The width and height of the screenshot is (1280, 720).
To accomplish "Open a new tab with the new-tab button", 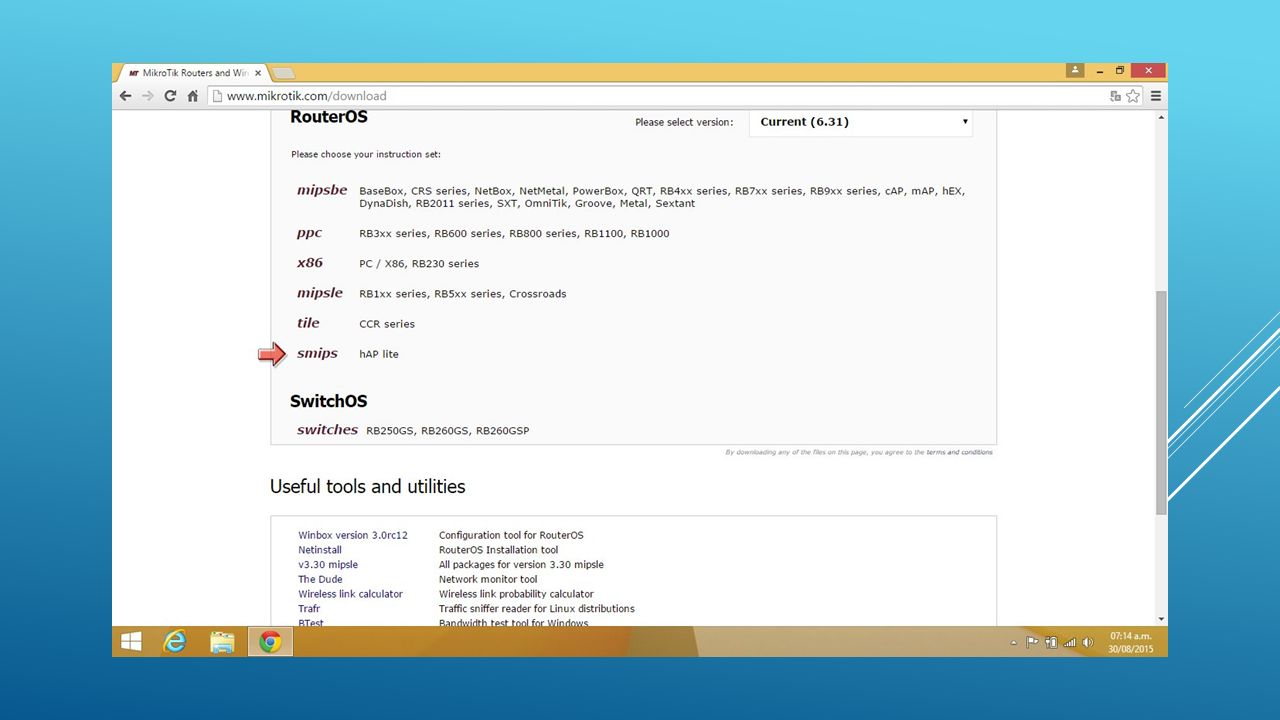I will click(x=283, y=73).
